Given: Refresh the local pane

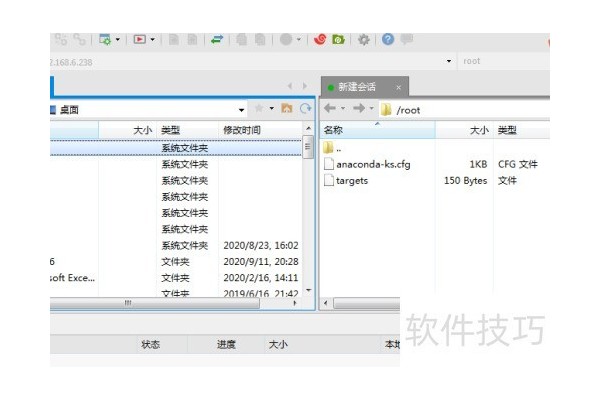Looking at the screenshot, I should tap(305, 109).
